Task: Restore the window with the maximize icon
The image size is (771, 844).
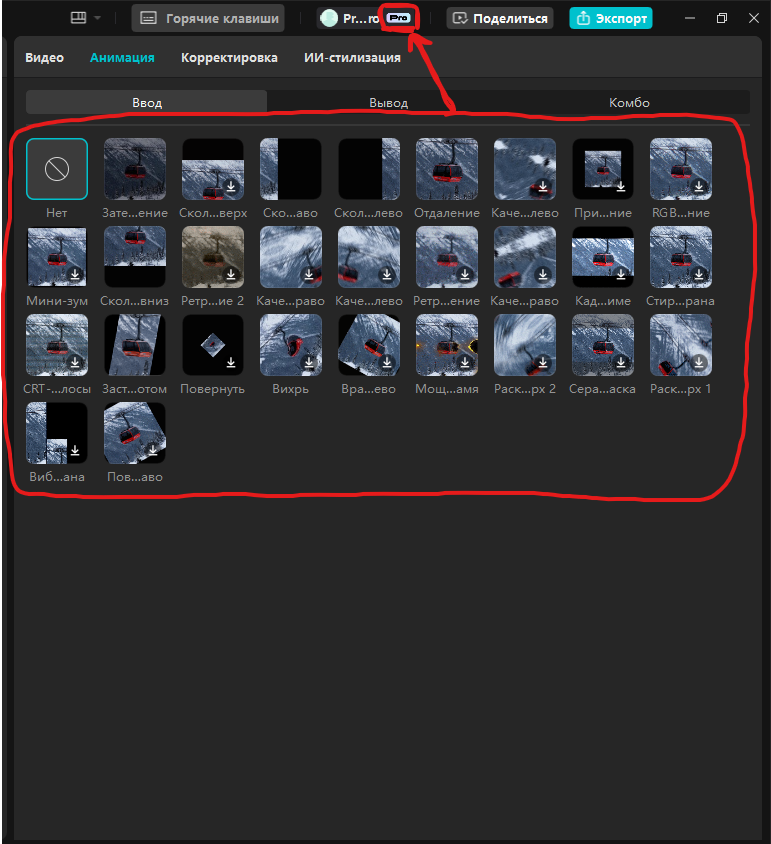Action: (x=722, y=18)
